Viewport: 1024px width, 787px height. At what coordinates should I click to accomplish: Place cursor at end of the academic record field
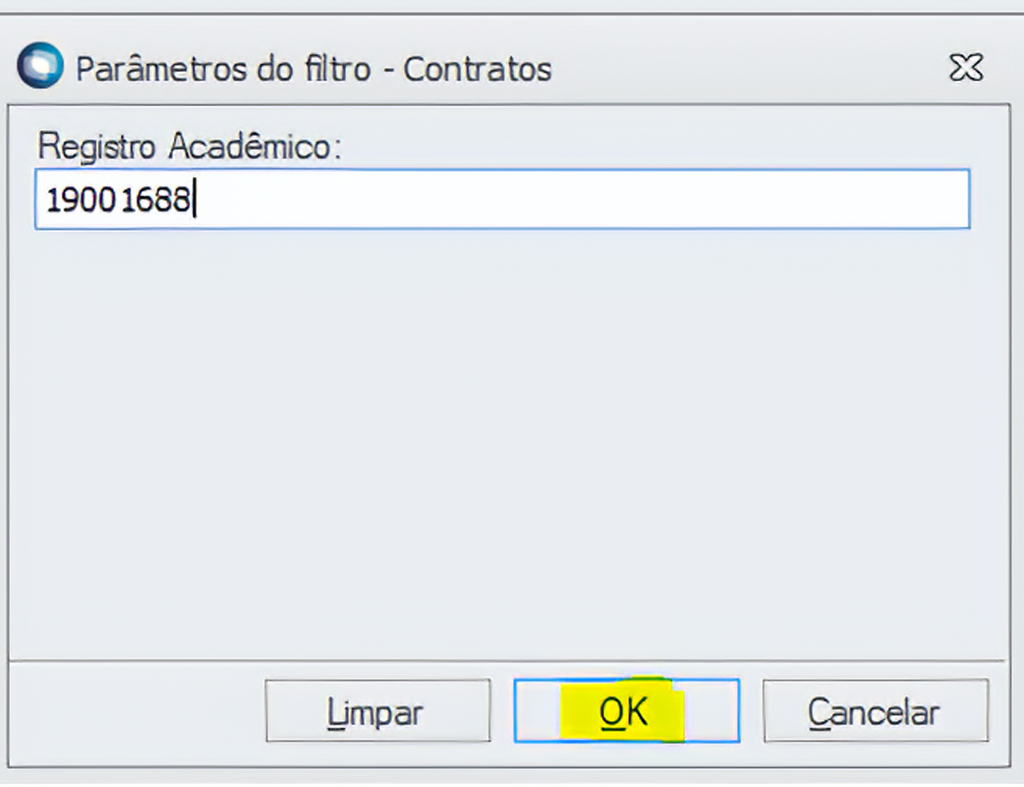coord(196,200)
